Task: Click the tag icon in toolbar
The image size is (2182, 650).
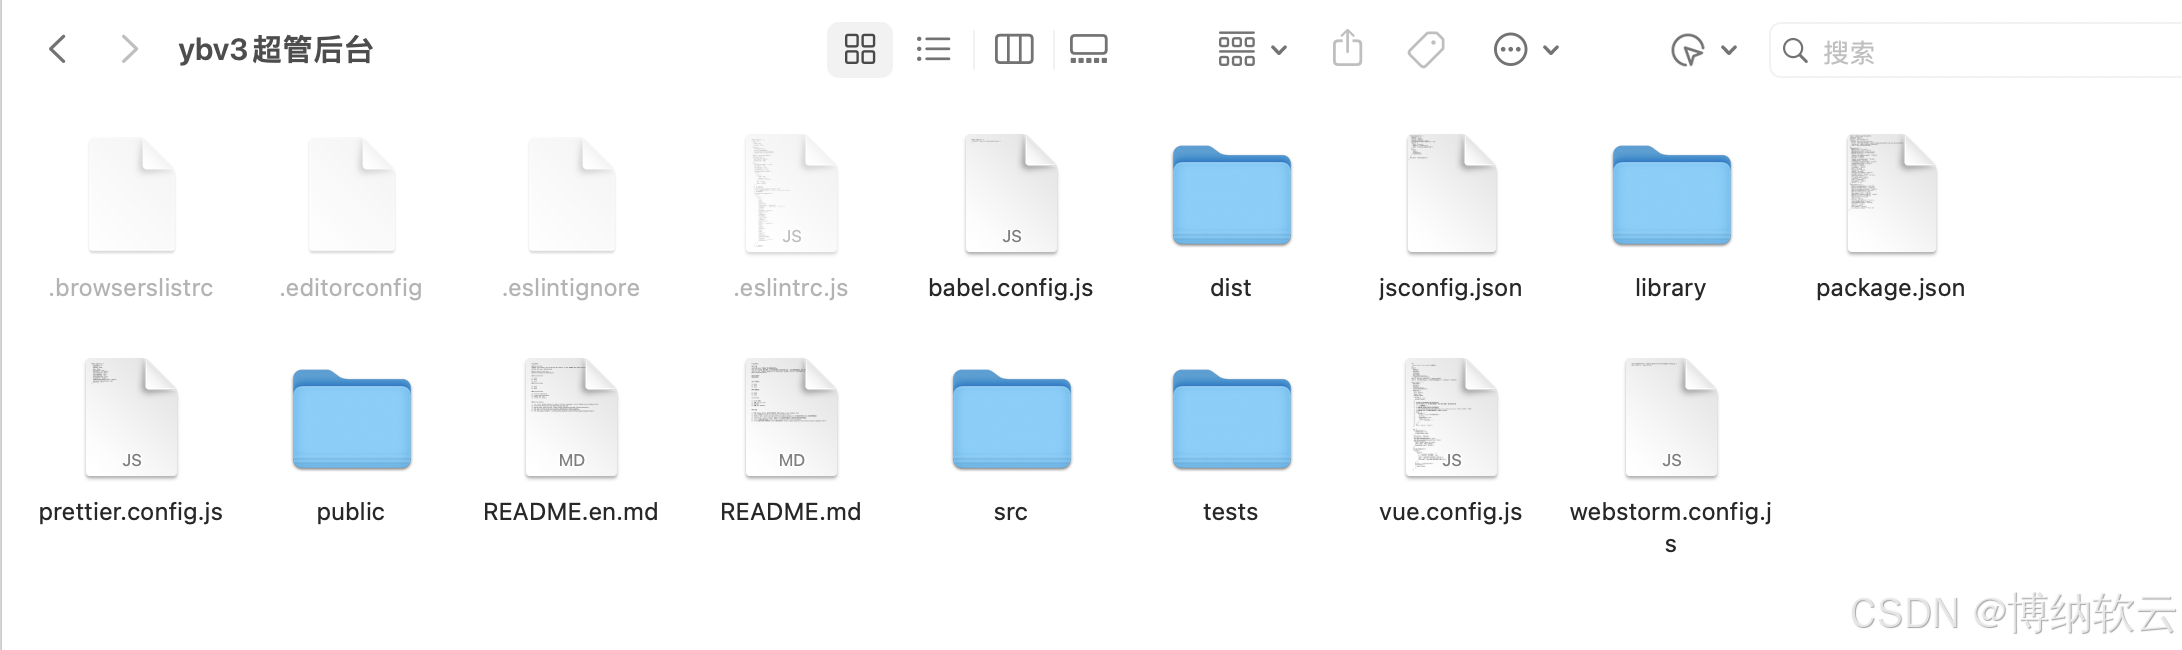Action: coord(1426,49)
